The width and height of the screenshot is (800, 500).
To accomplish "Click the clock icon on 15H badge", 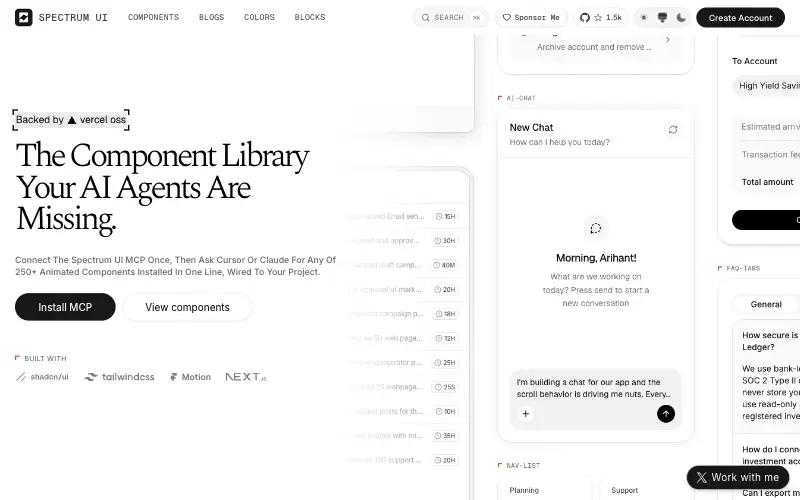I will [x=439, y=216].
